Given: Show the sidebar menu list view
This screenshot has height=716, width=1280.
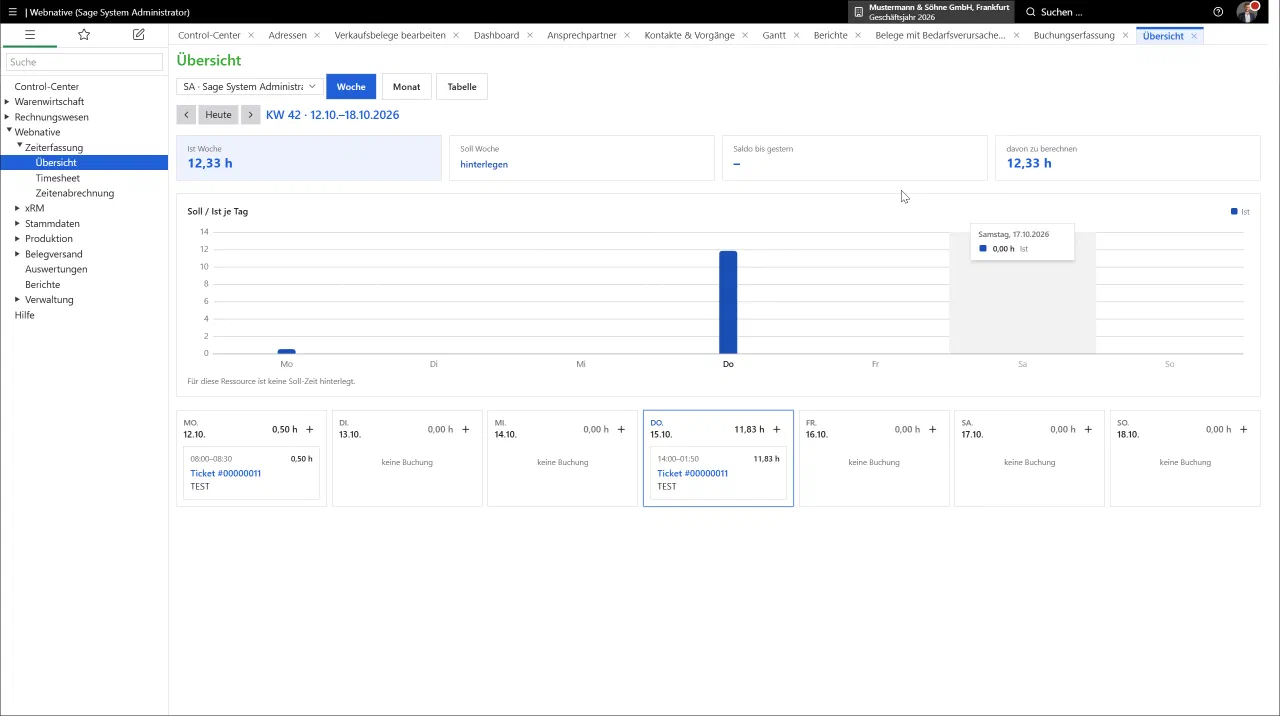Looking at the screenshot, I should click(x=30, y=35).
